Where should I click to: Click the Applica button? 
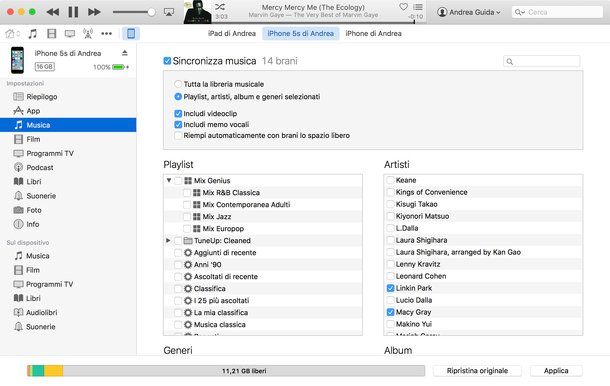[556, 371]
